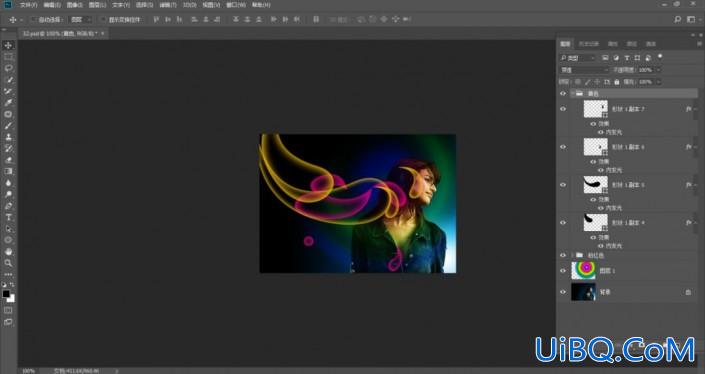The width and height of the screenshot is (705, 374).
Task: Select the Hand tool
Action: click(8, 252)
